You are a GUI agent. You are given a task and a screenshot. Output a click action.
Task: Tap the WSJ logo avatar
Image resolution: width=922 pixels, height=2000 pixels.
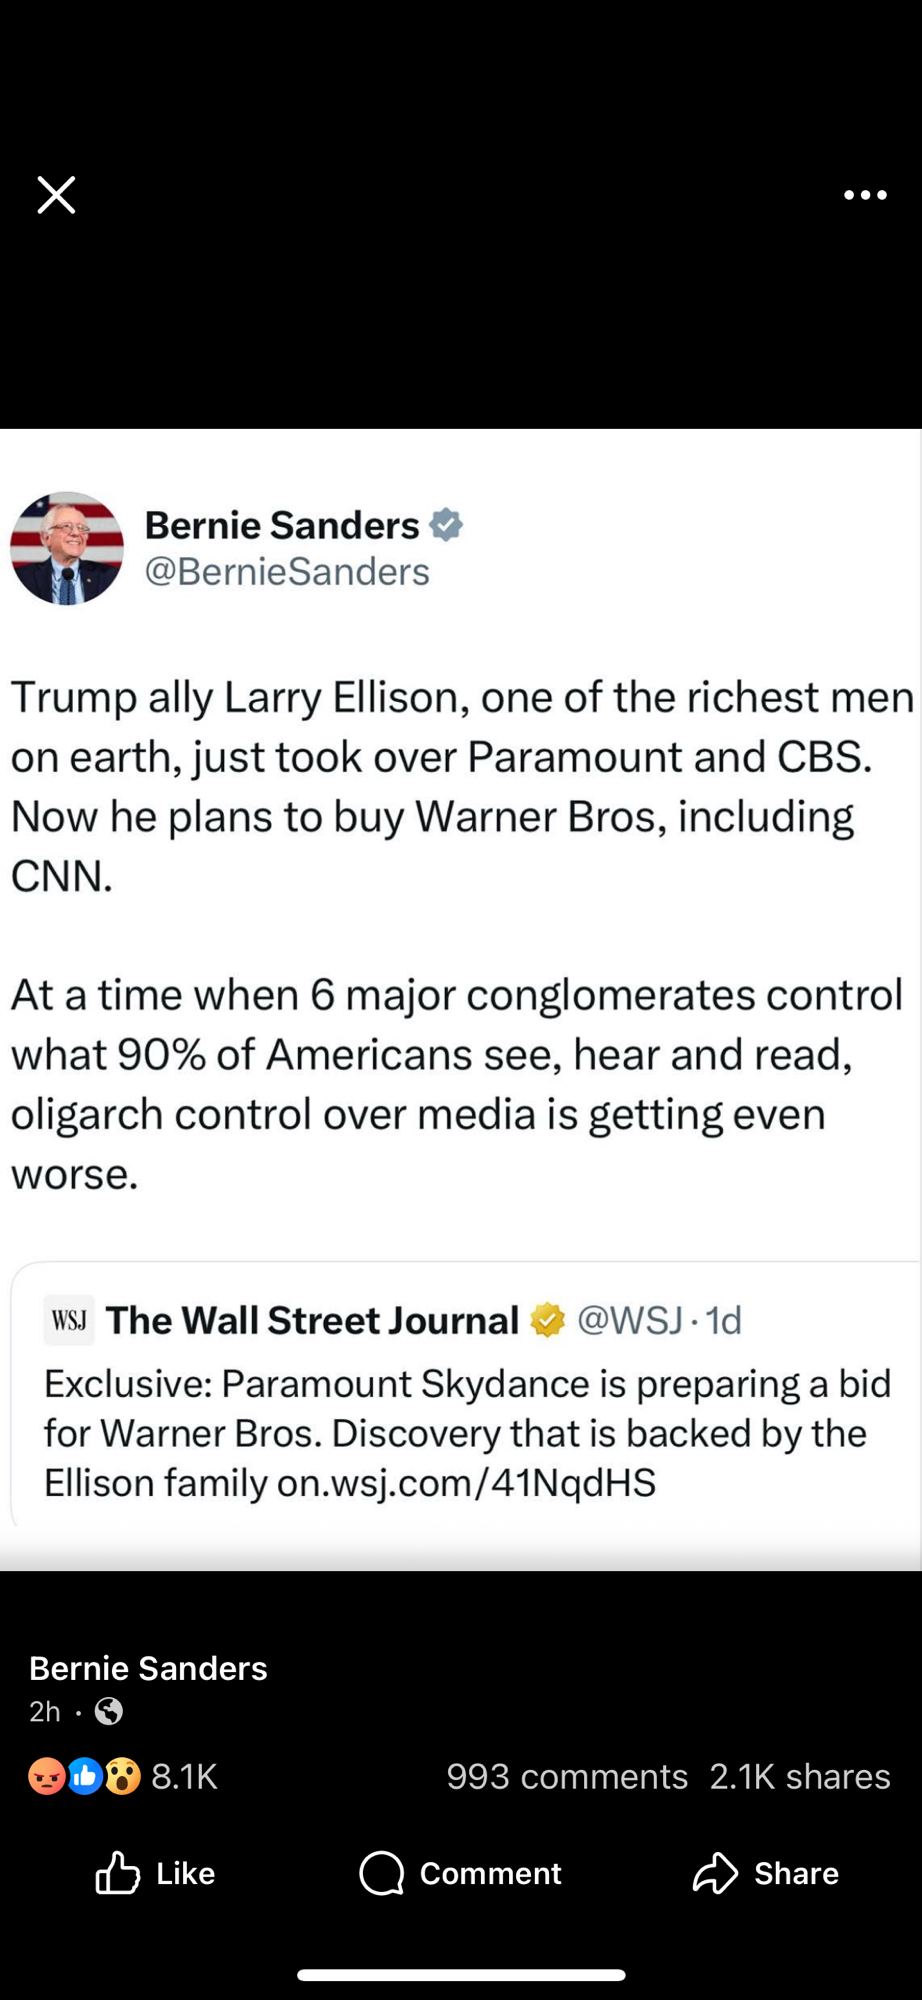pos(69,1321)
